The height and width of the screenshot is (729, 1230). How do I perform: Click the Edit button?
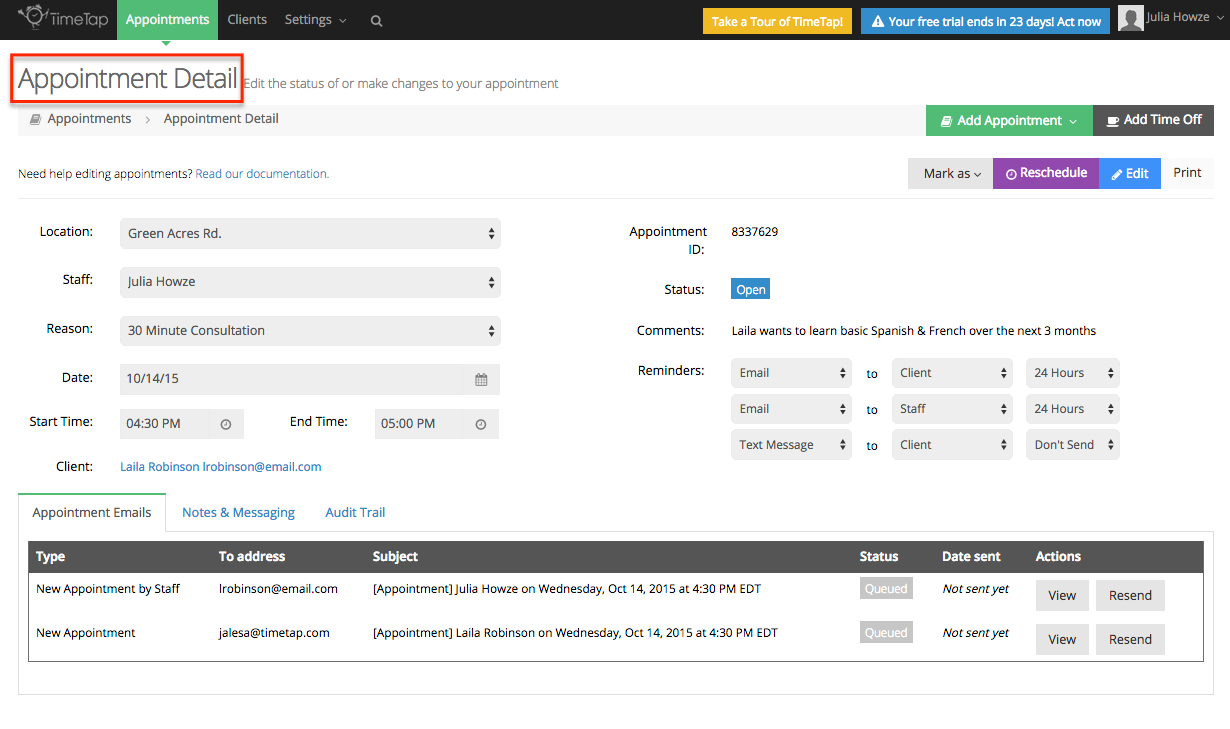pyautogui.click(x=1130, y=173)
